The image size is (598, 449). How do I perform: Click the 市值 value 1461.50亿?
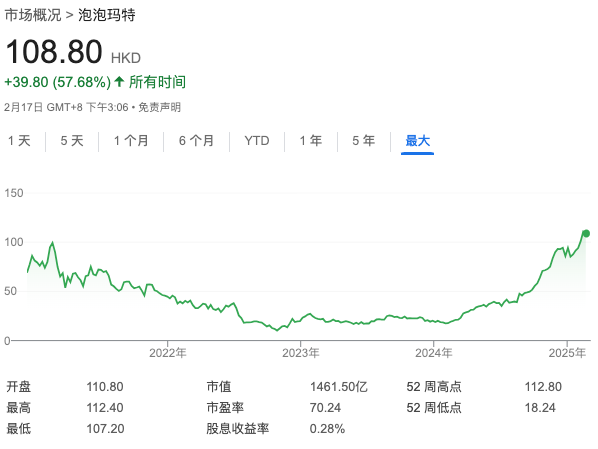point(339,387)
